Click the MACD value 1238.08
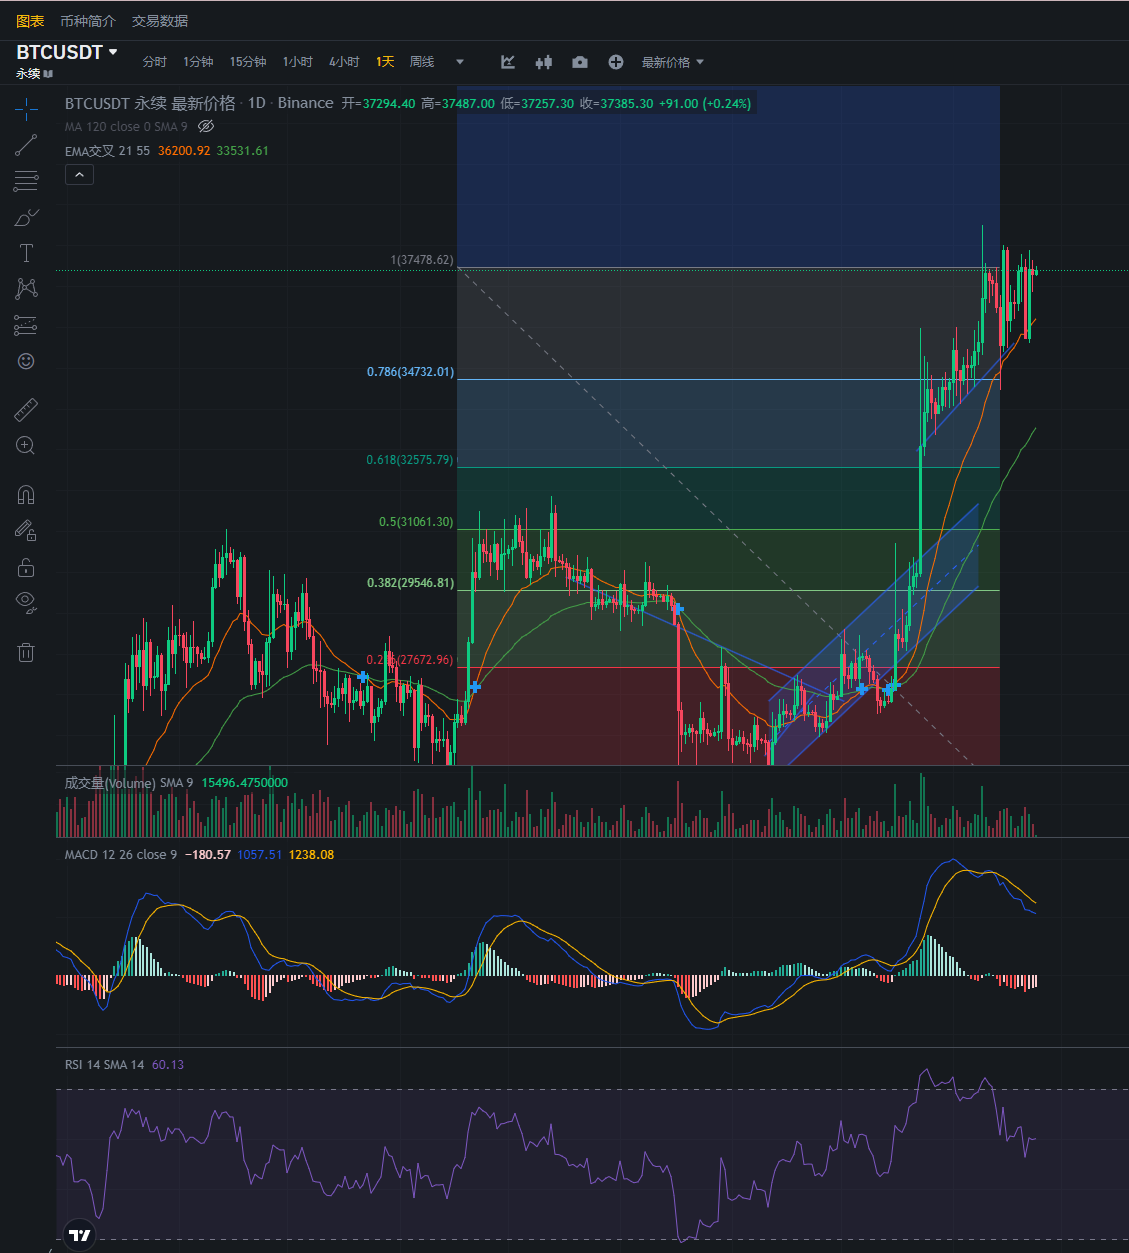This screenshot has width=1129, height=1253. click(311, 855)
